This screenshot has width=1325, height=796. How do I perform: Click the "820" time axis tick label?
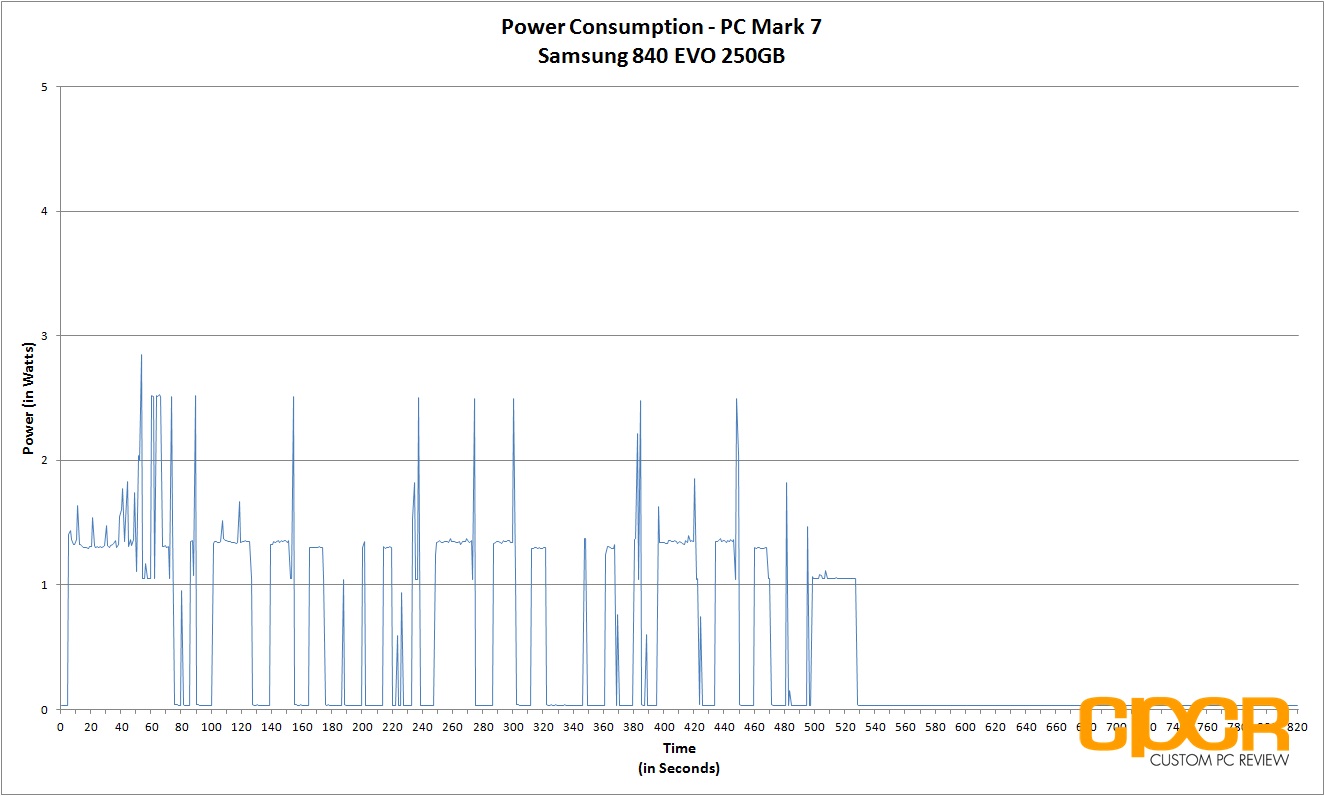1297,727
